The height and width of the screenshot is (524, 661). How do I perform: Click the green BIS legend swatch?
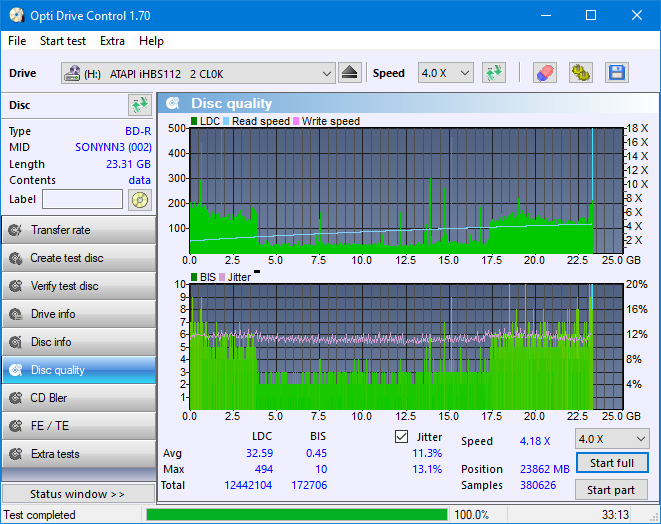[194, 277]
